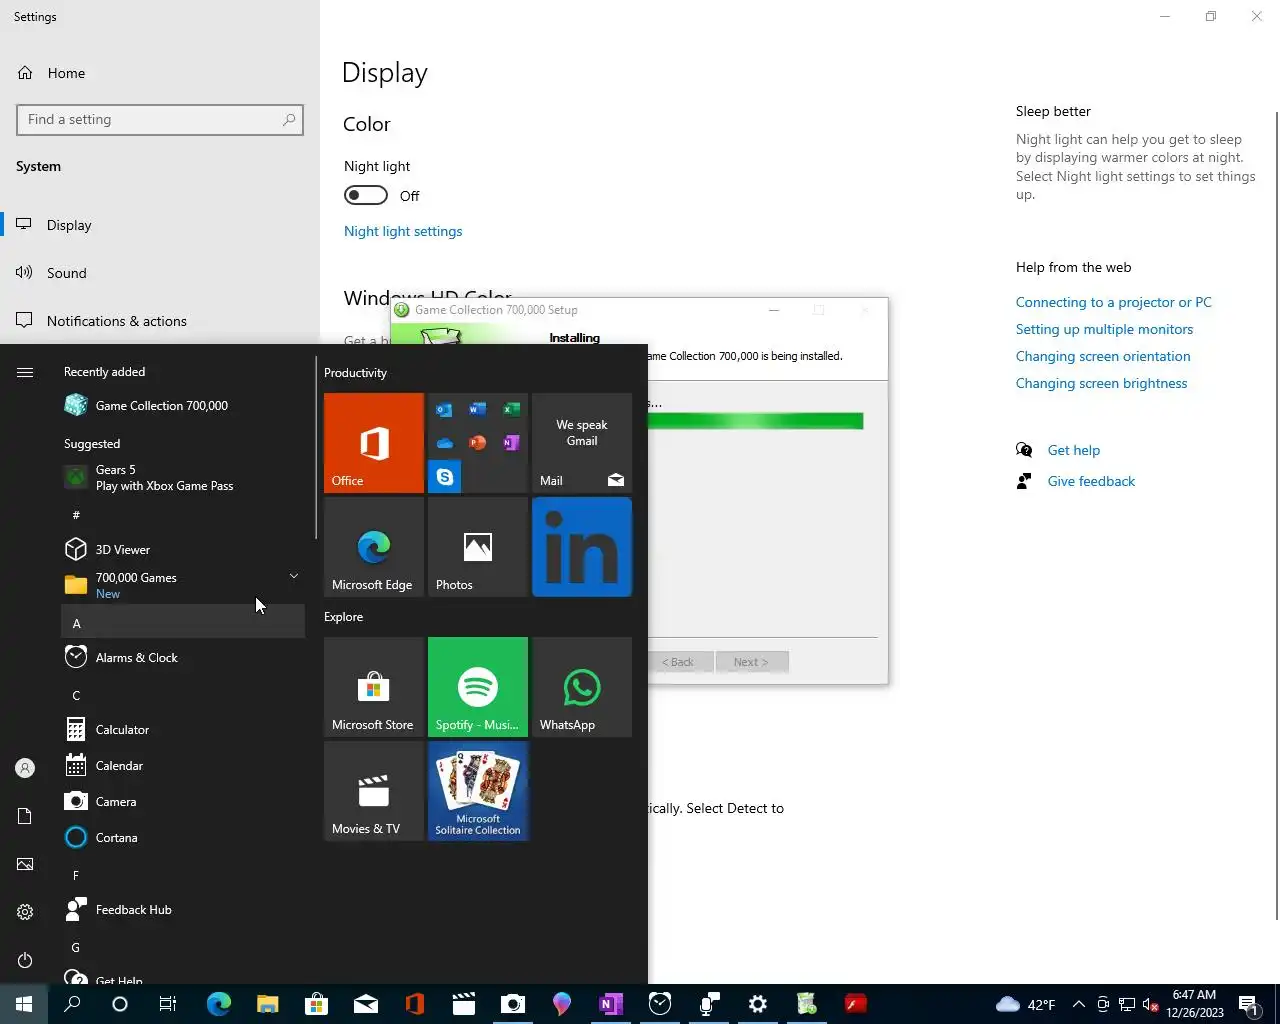Screen dimensions: 1280x1024
Task: Click the Power button in Start
Action: coord(25,960)
